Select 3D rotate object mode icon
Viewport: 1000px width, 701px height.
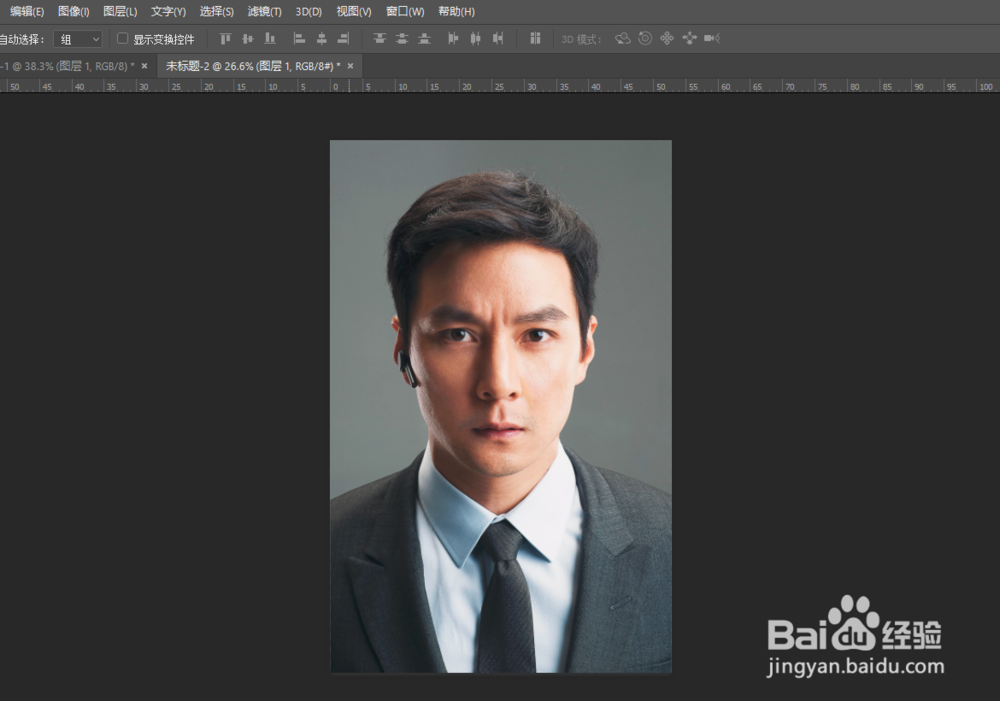pos(622,39)
